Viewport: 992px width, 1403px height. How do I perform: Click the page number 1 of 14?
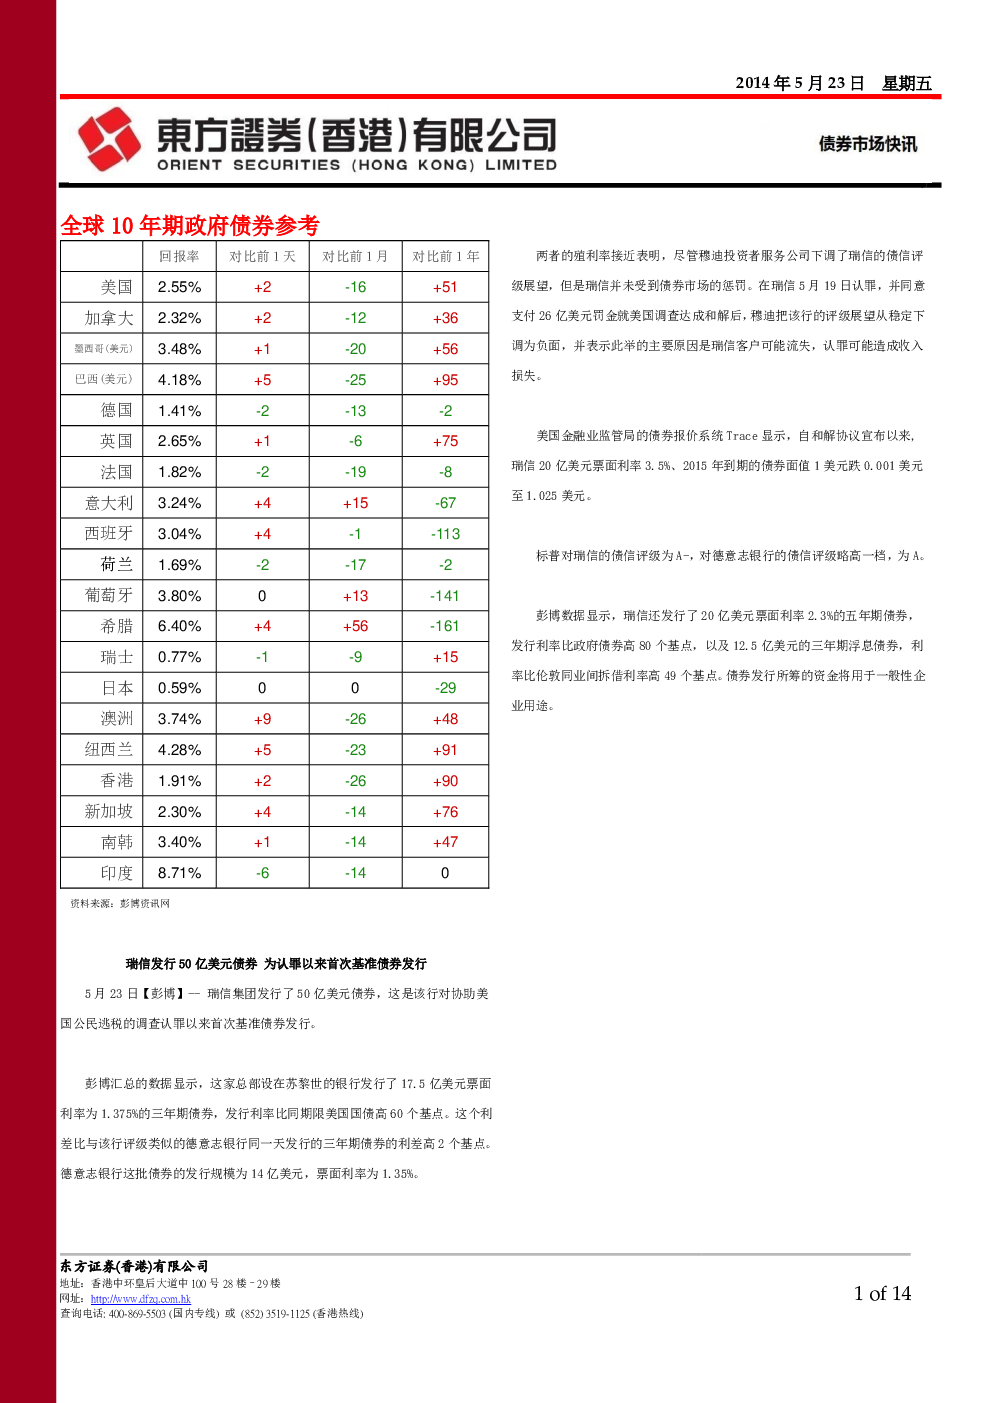pyautogui.click(x=882, y=1293)
